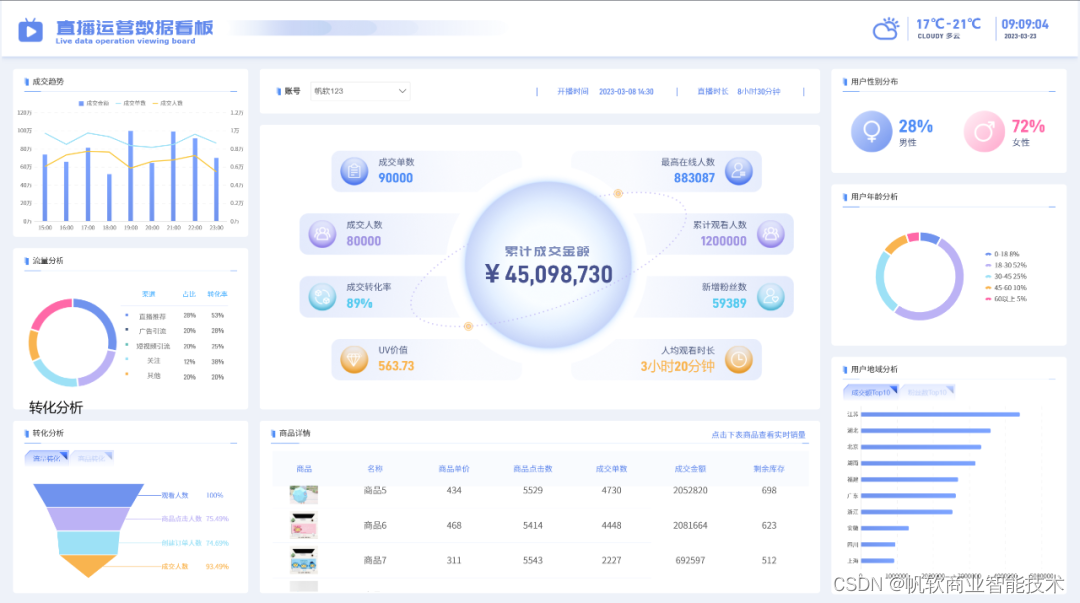Open the 帆软123 account dropdown
The height and width of the screenshot is (603, 1080).
click(358, 90)
